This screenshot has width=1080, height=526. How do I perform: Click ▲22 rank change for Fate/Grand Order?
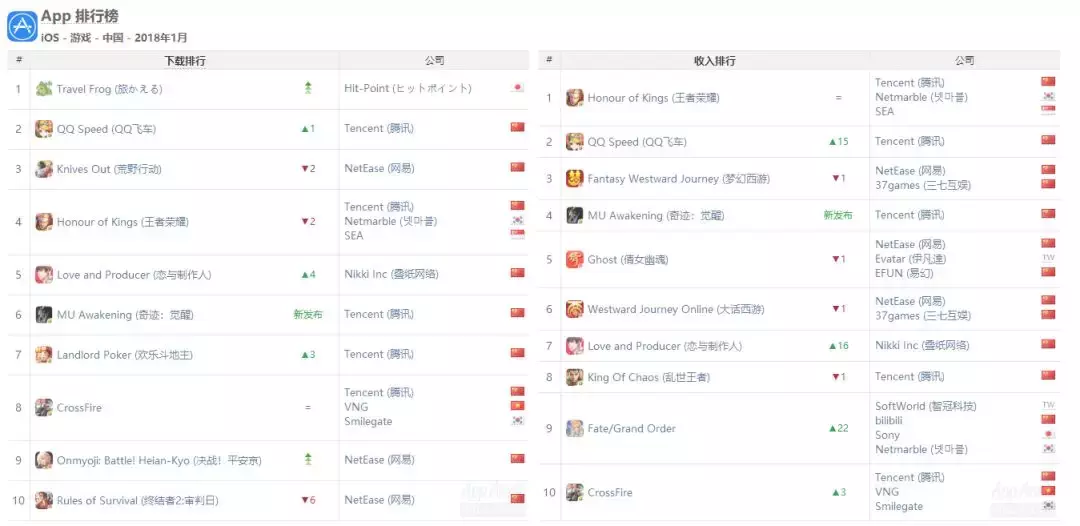click(838, 428)
